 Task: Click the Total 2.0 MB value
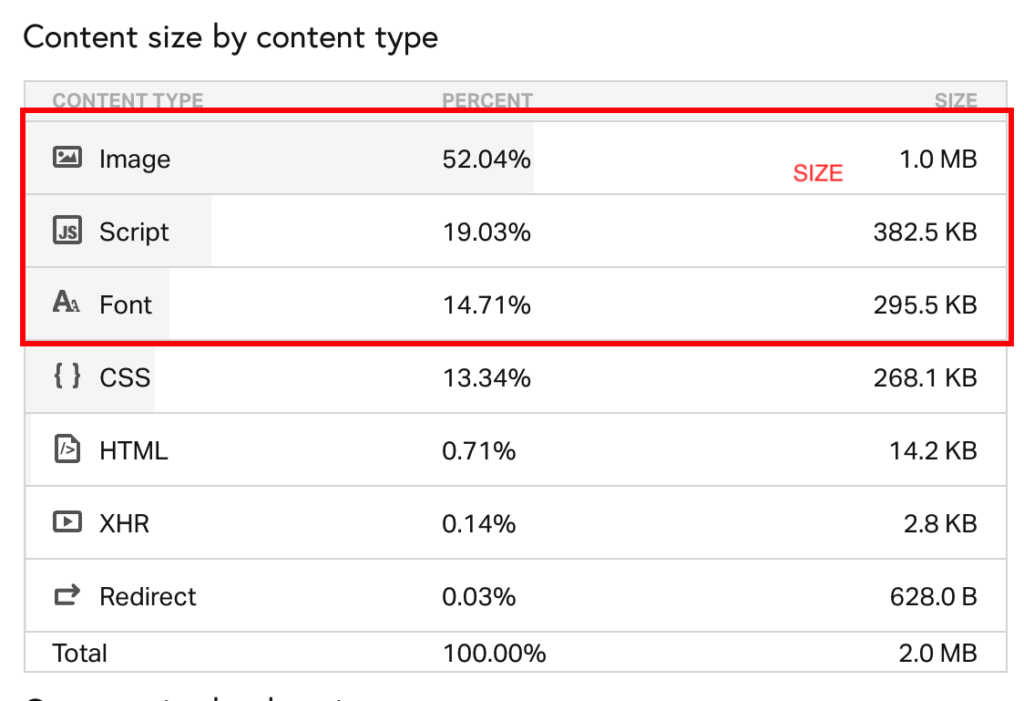(x=938, y=653)
